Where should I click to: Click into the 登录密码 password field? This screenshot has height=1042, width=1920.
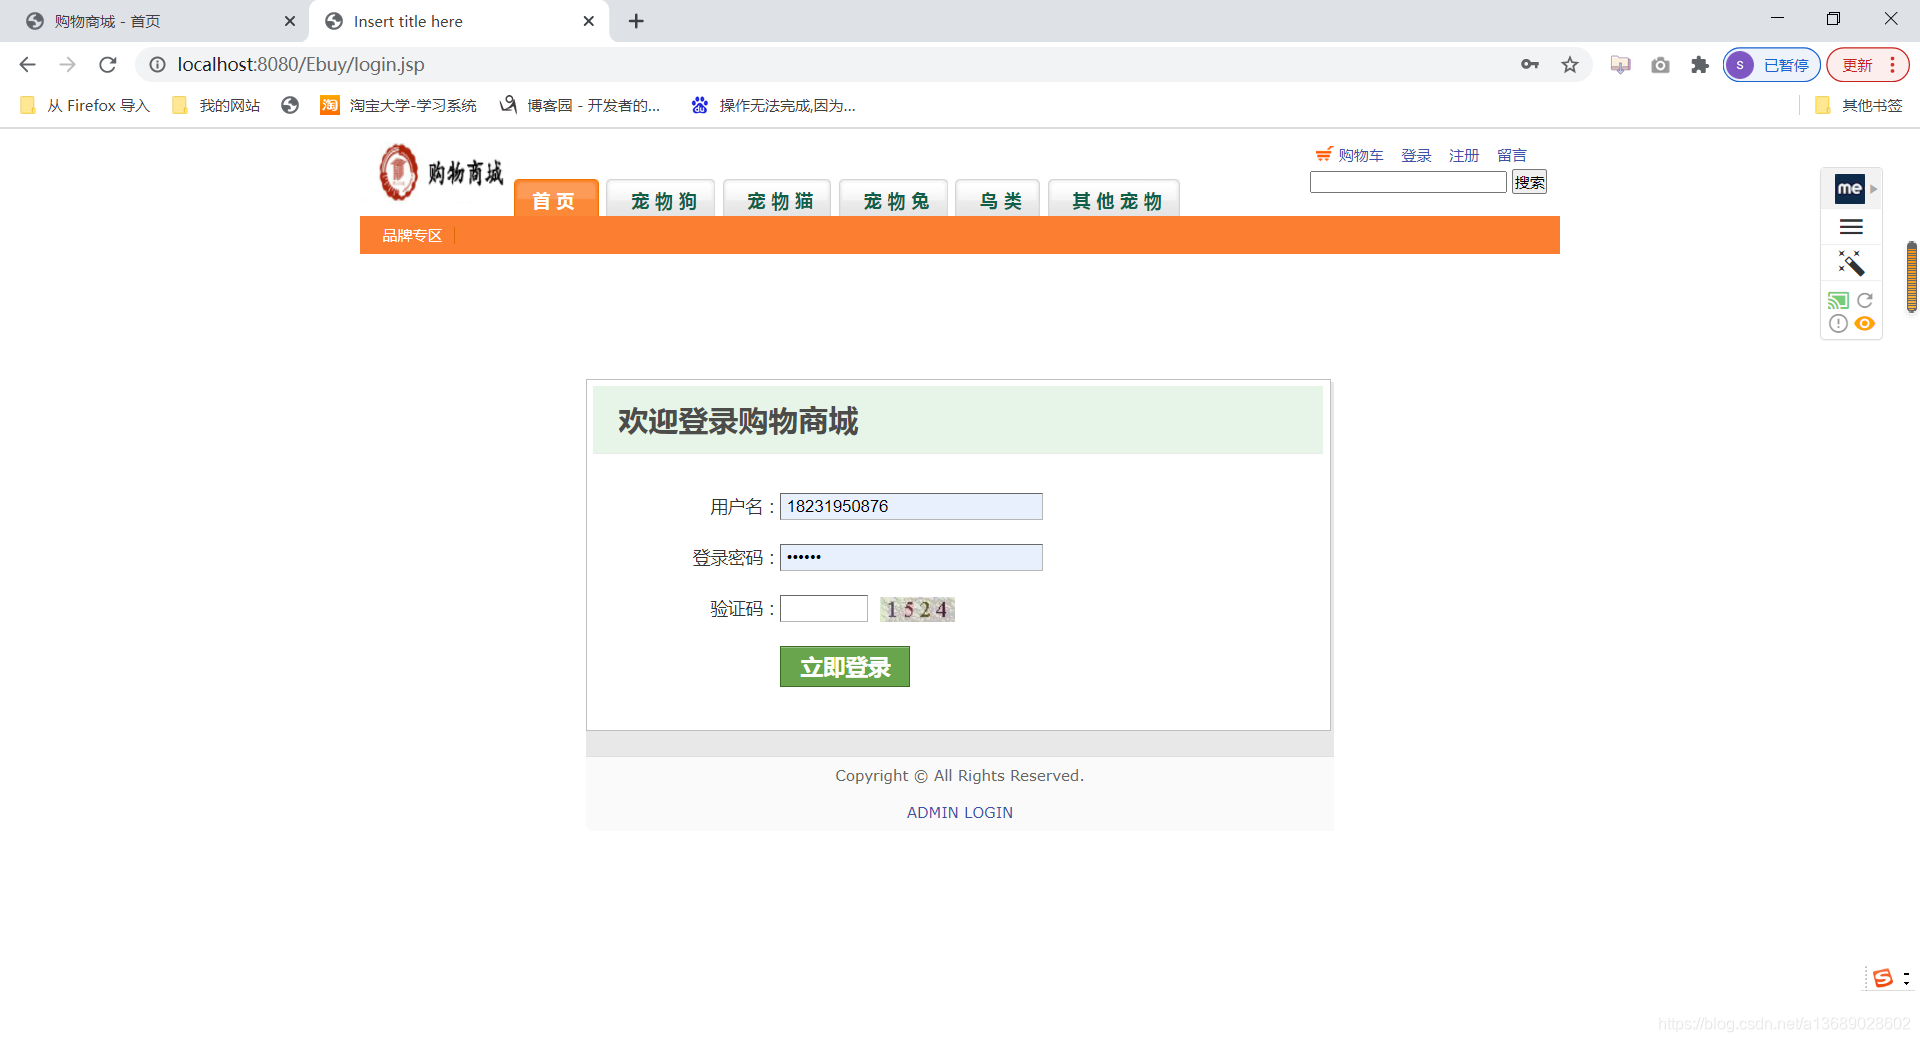[x=911, y=557]
